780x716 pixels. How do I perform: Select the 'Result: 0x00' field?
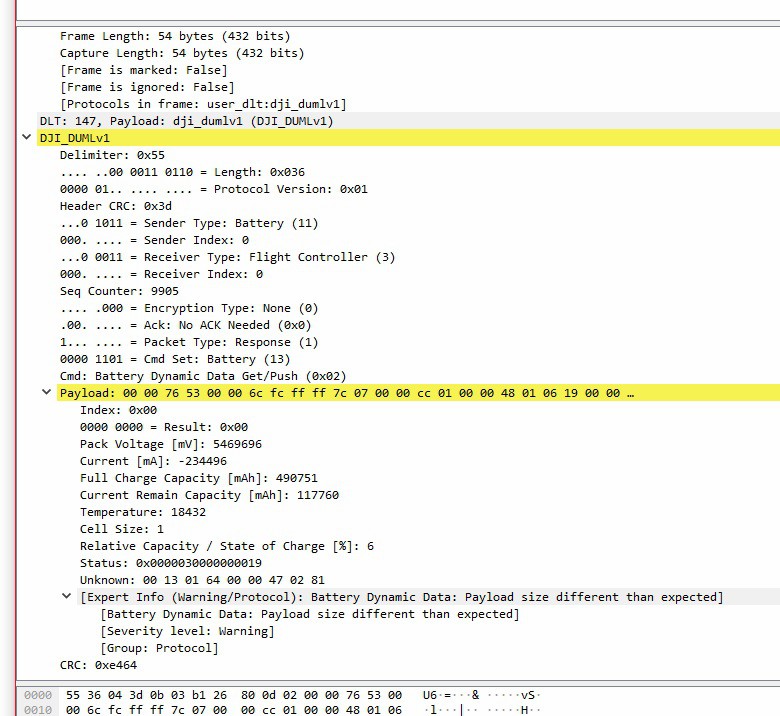(x=164, y=427)
